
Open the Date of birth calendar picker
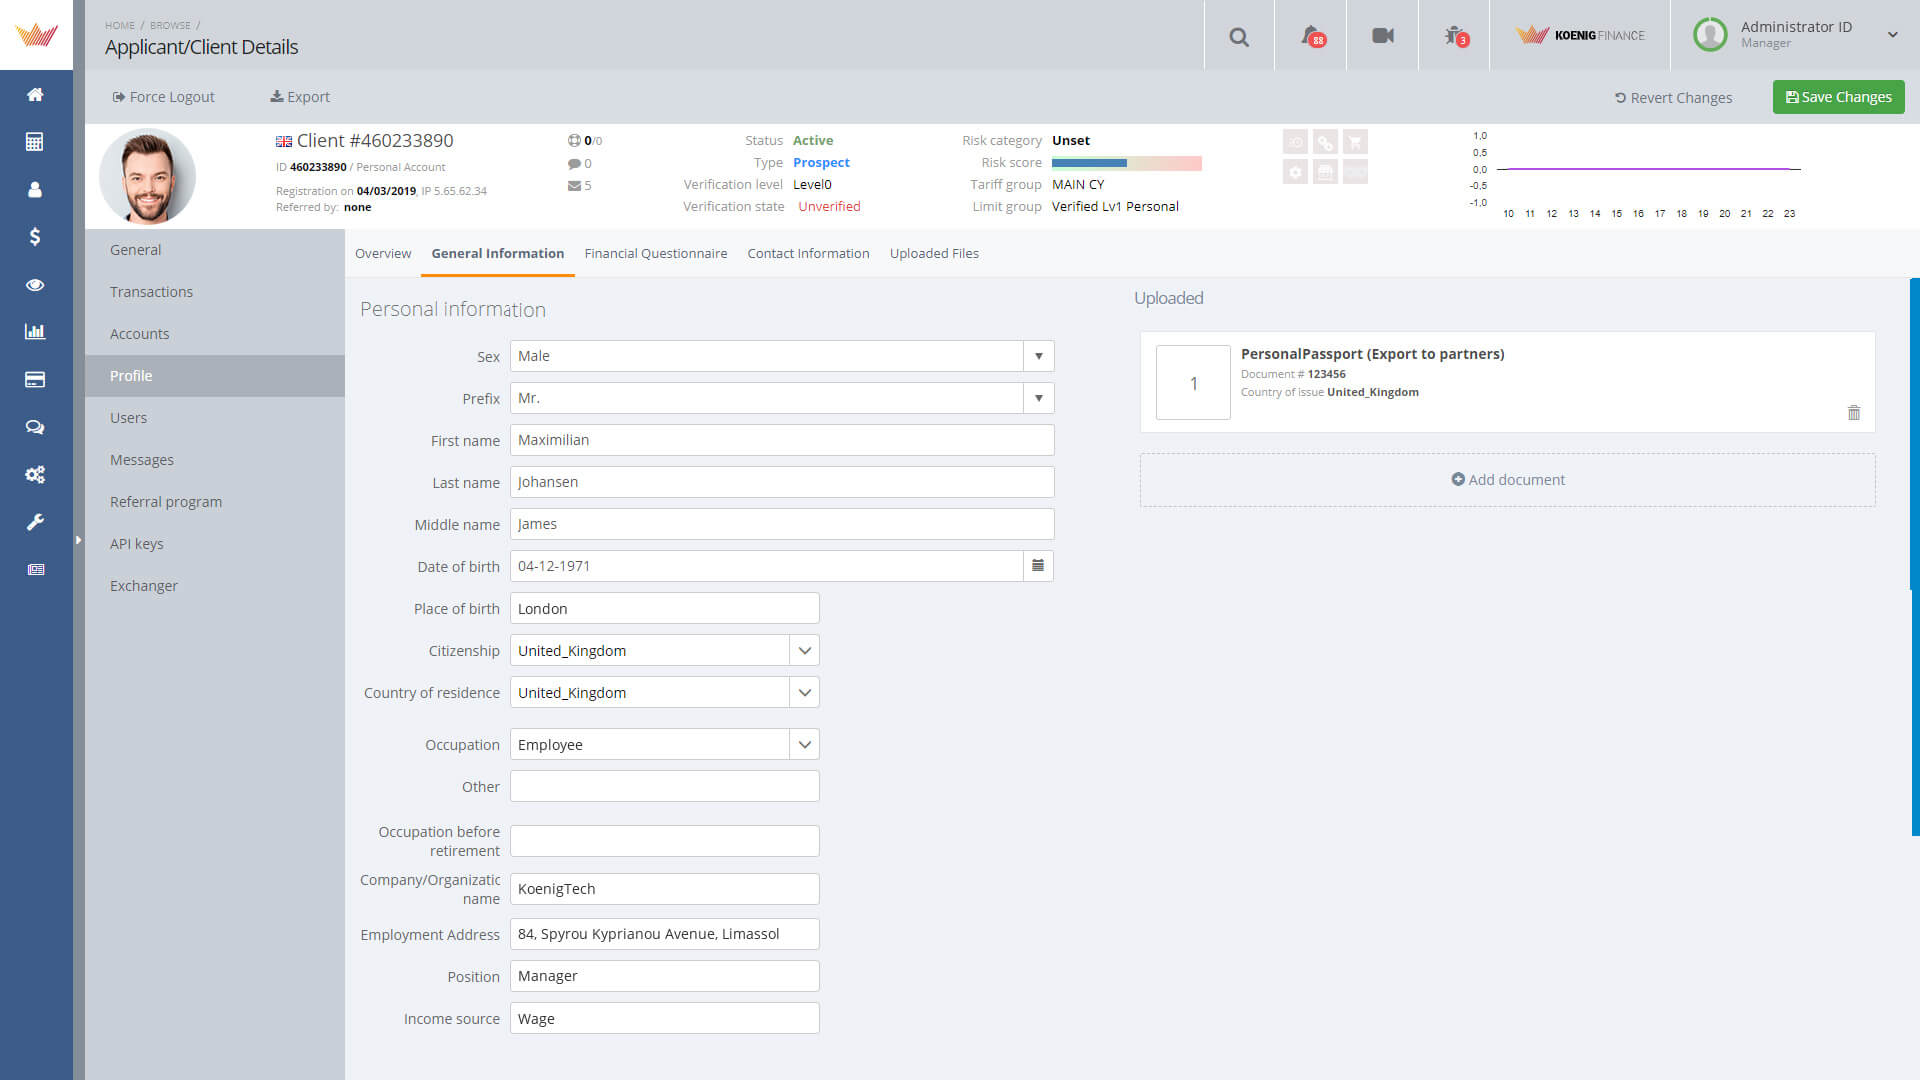coord(1038,566)
